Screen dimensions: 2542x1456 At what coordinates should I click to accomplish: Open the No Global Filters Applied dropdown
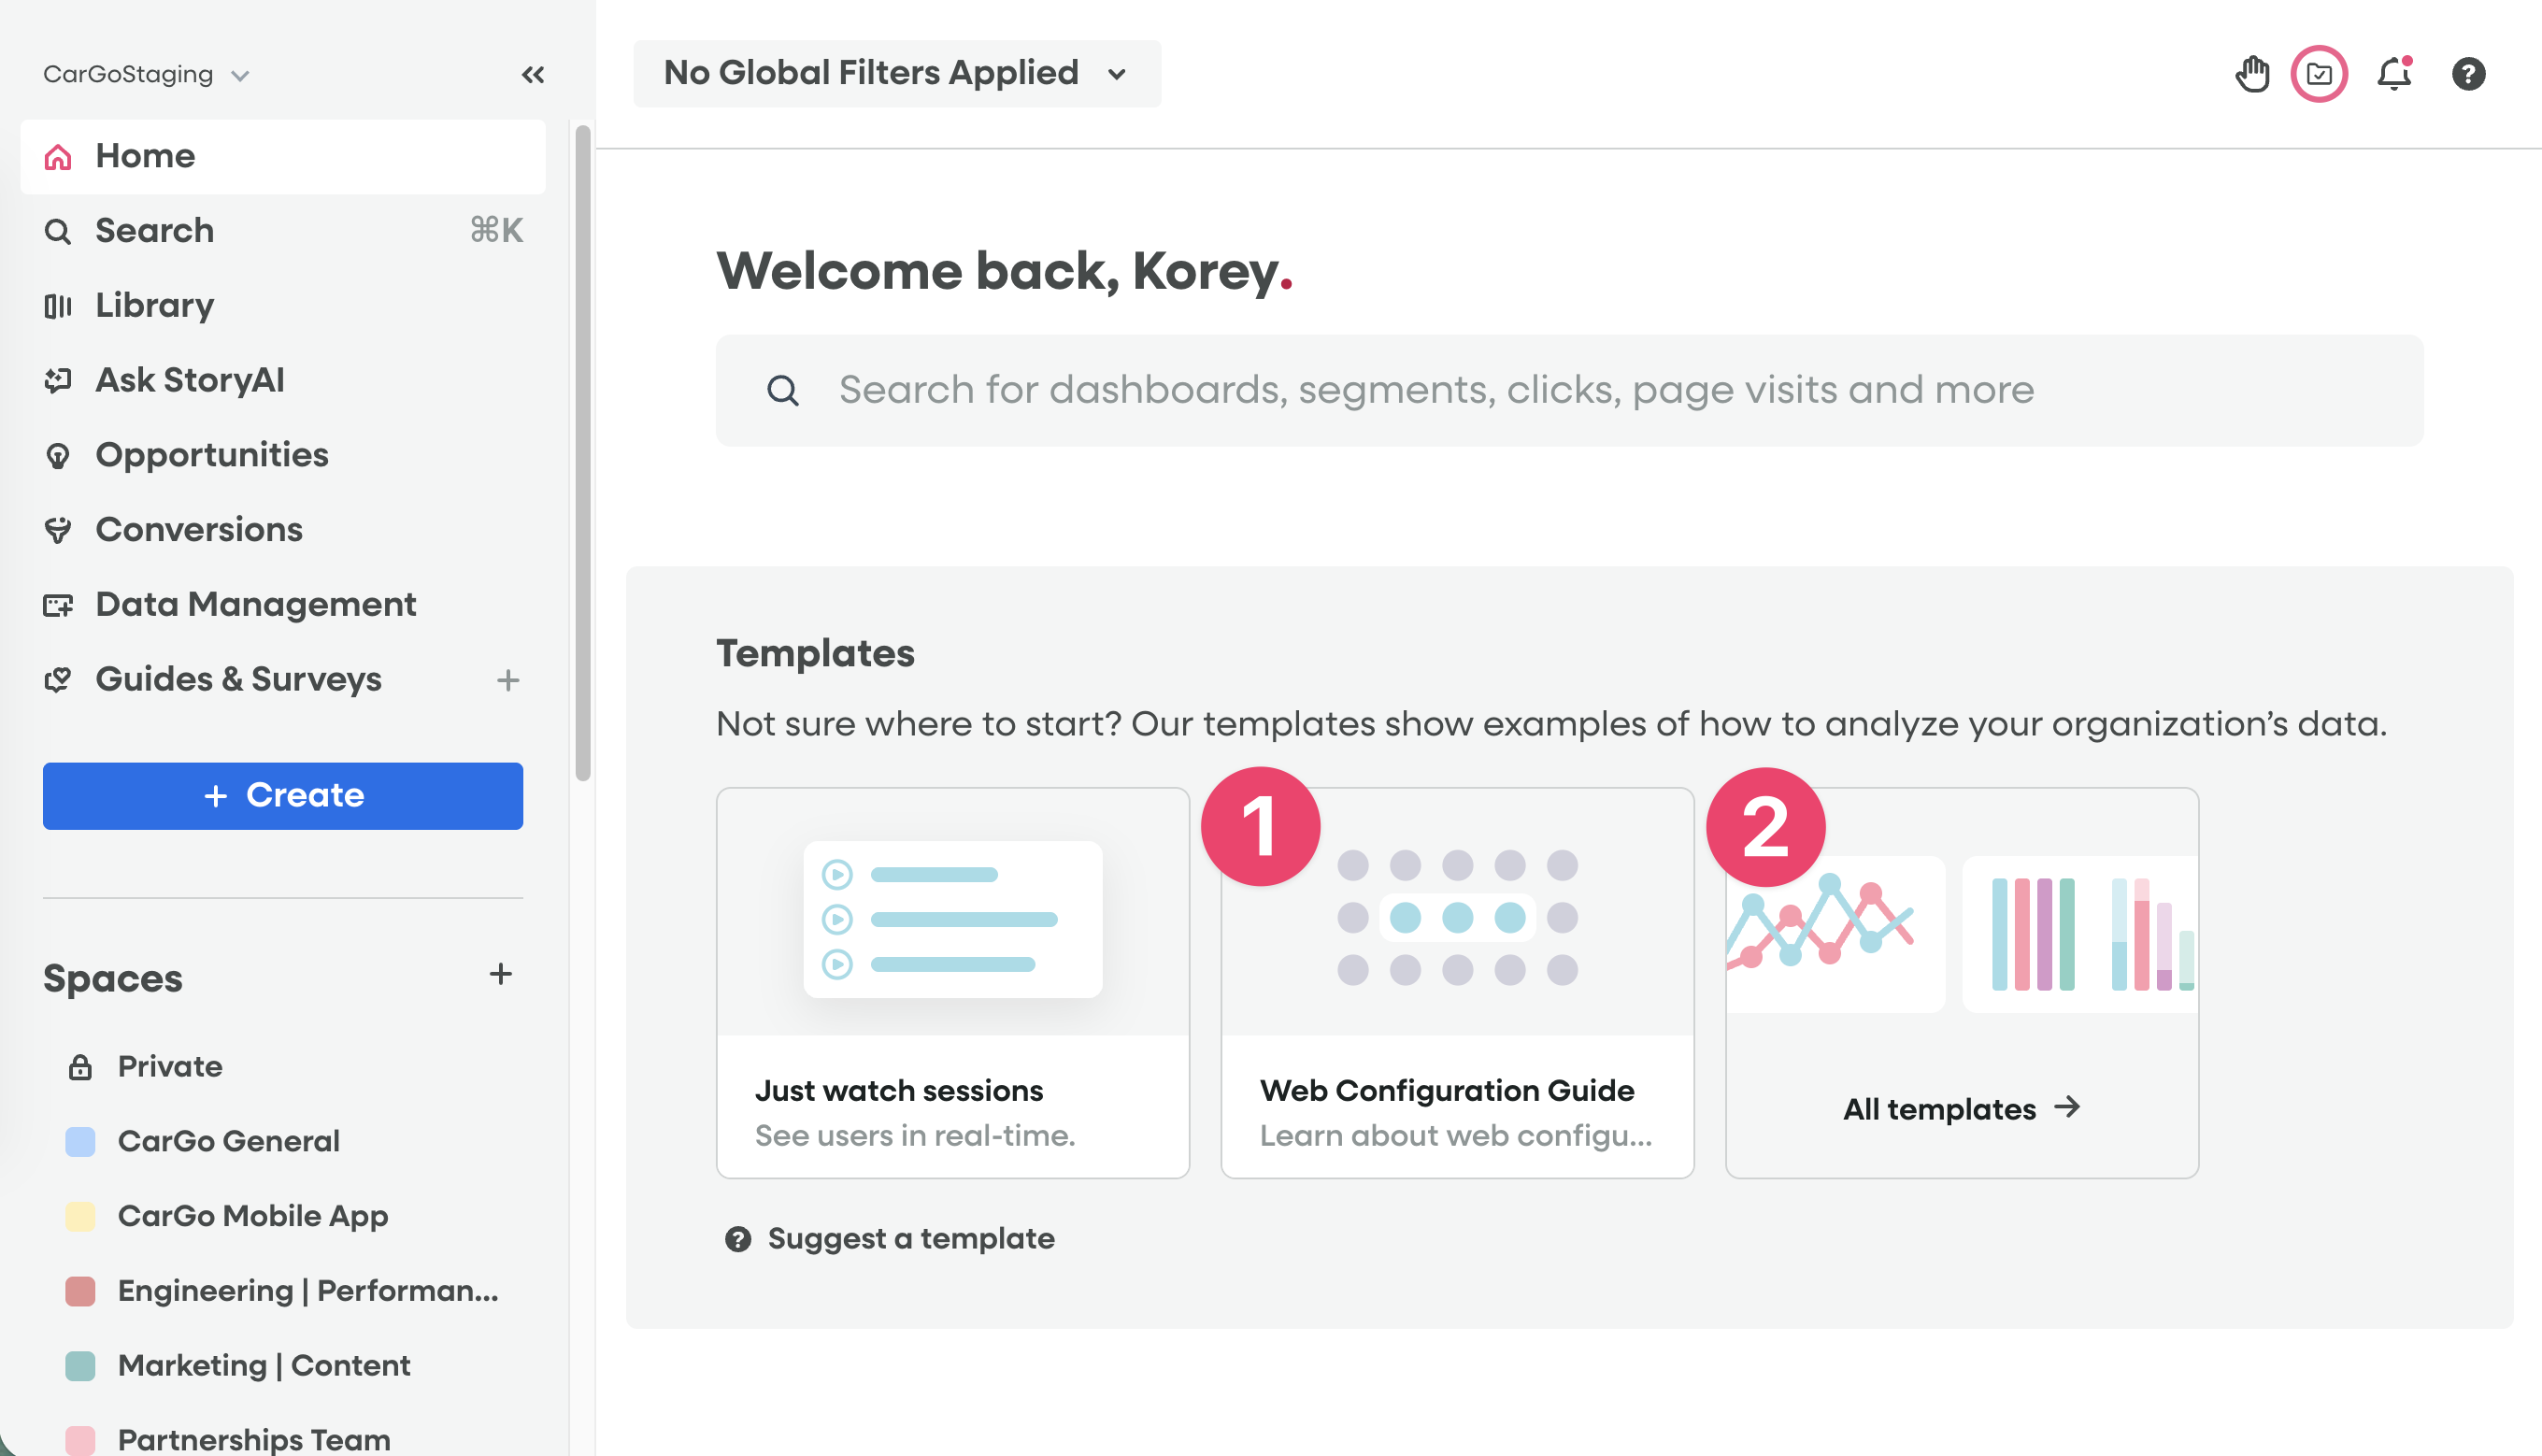[x=896, y=74]
